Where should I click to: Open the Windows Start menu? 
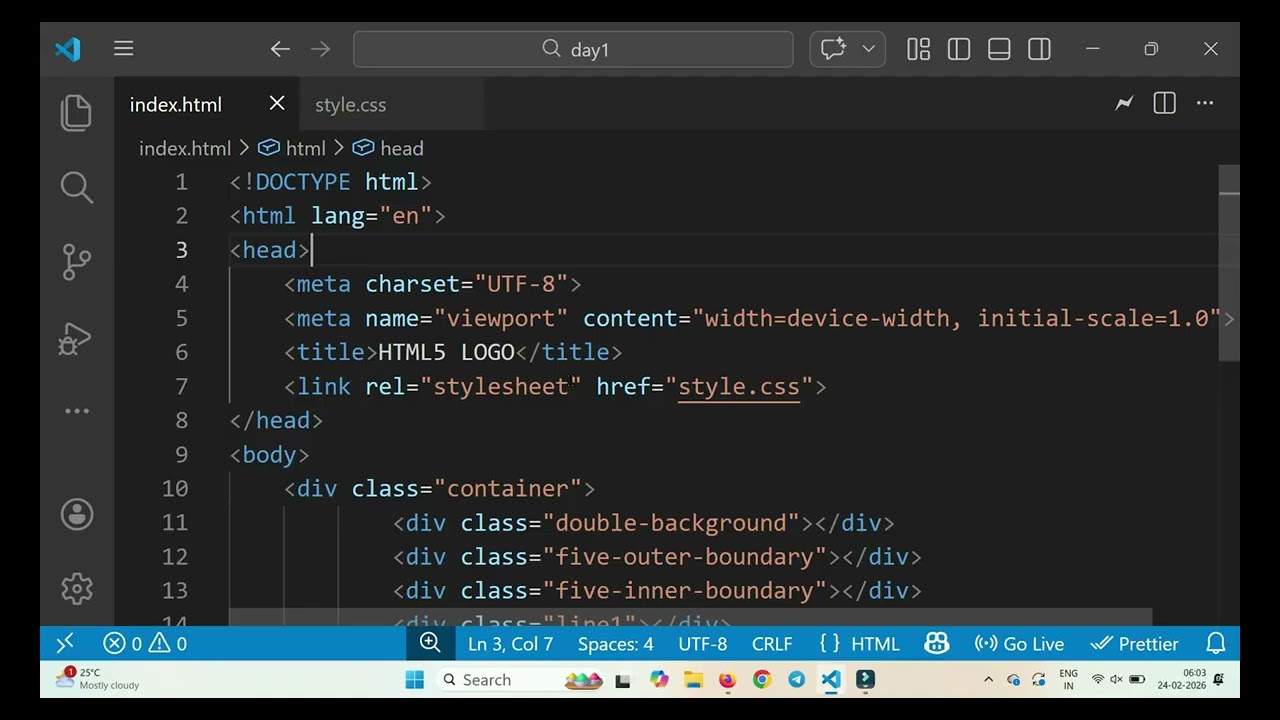click(415, 680)
